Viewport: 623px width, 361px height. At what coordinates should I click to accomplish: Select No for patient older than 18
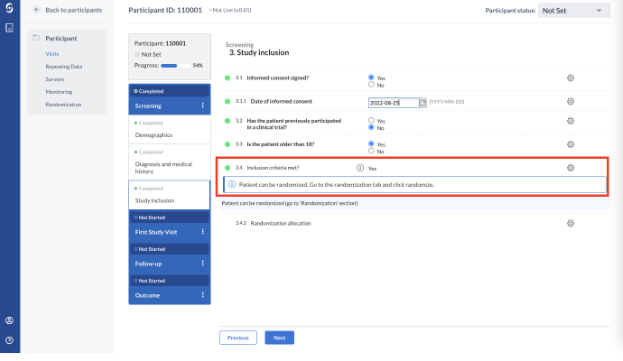click(371, 151)
